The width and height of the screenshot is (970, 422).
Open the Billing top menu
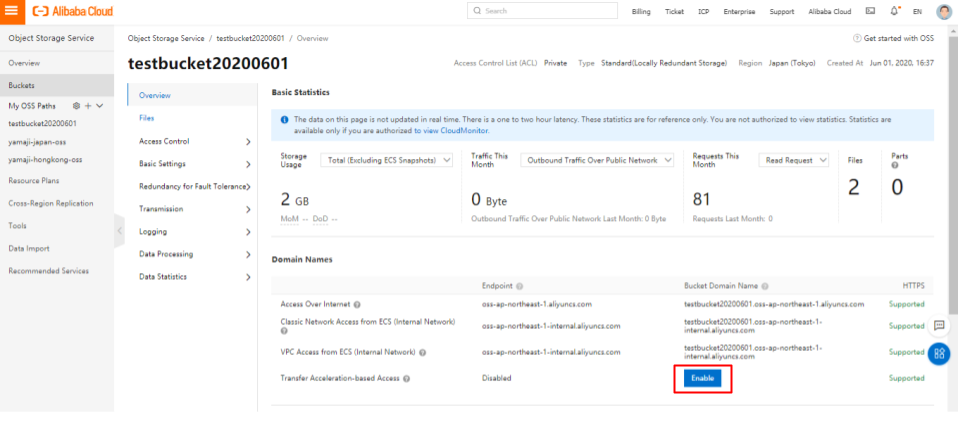pos(641,12)
